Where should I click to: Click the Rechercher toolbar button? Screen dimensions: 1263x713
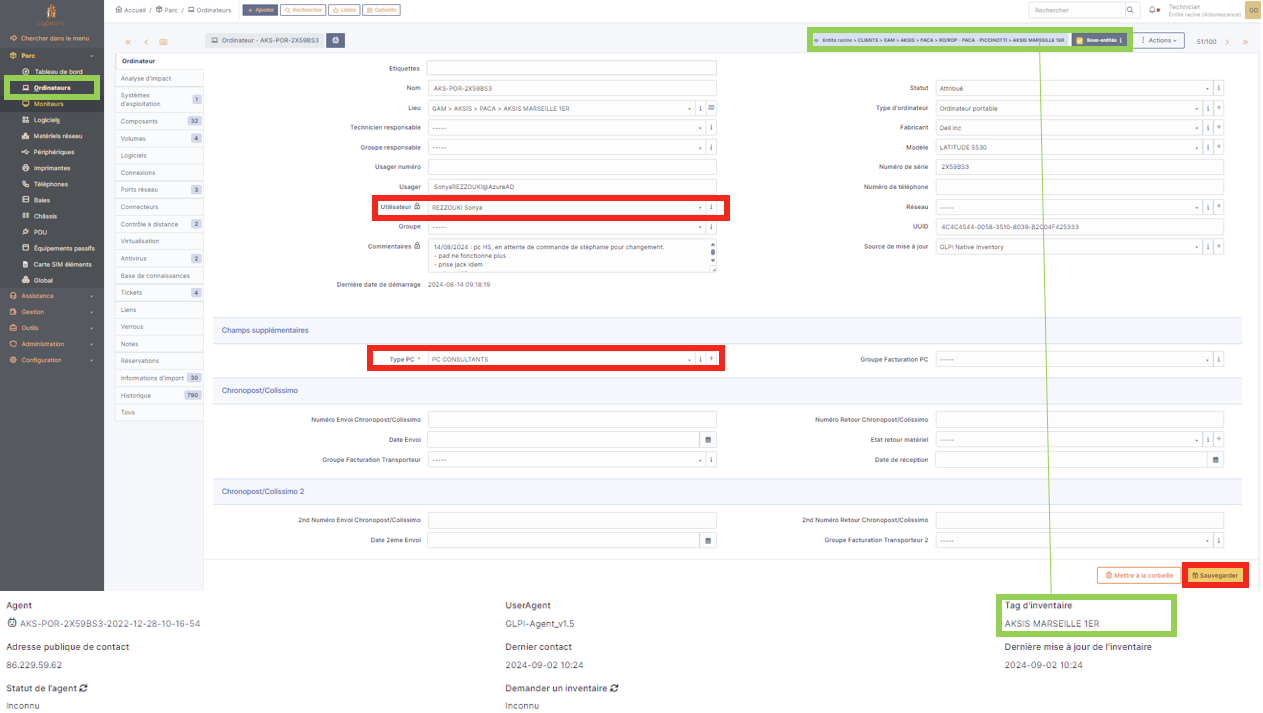(x=303, y=10)
